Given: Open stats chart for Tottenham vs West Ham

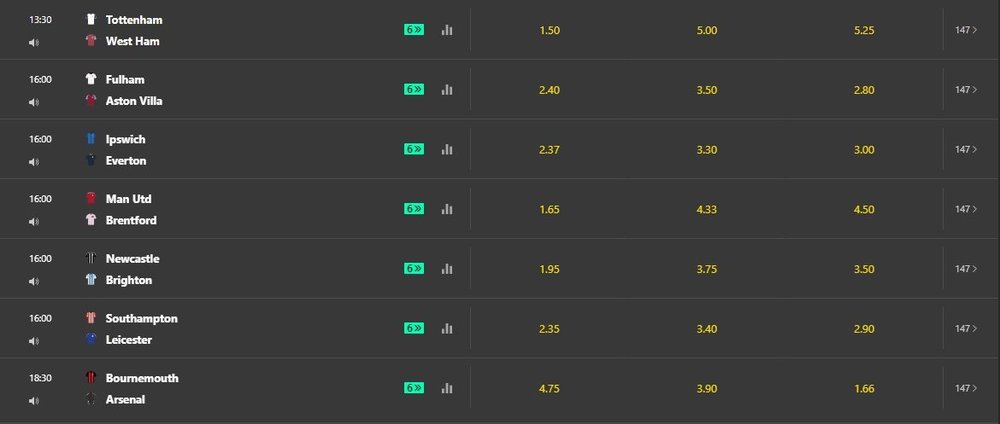Looking at the screenshot, I should [447, 30].
